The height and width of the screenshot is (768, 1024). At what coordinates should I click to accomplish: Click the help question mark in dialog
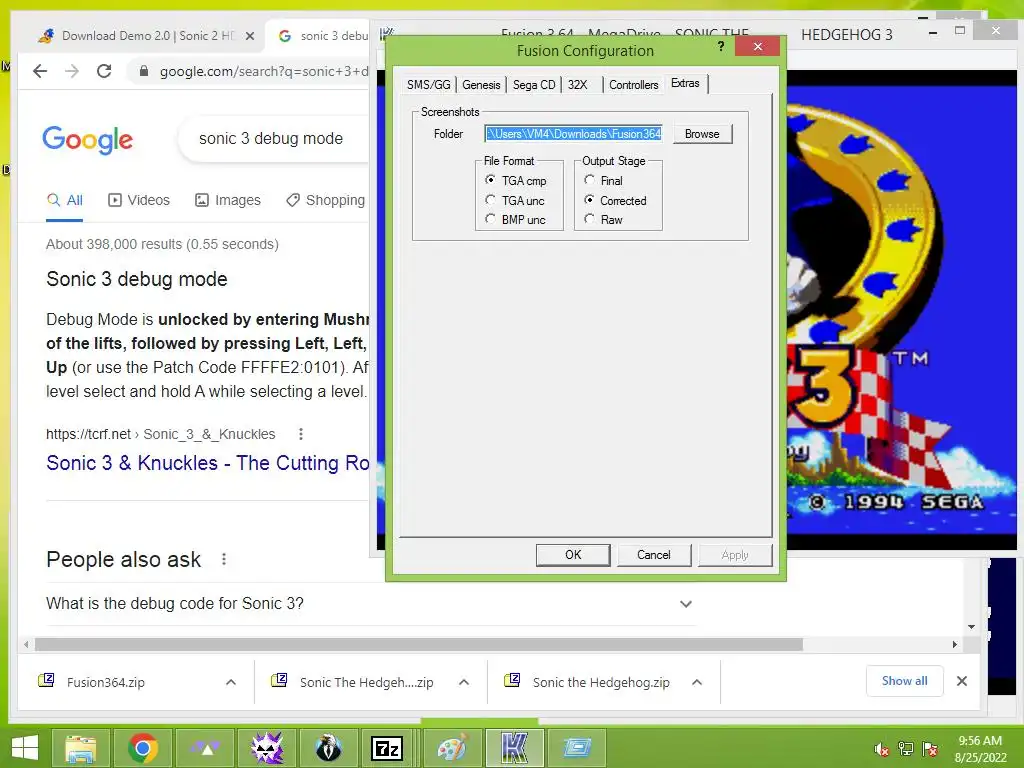[x=721, y=46]
